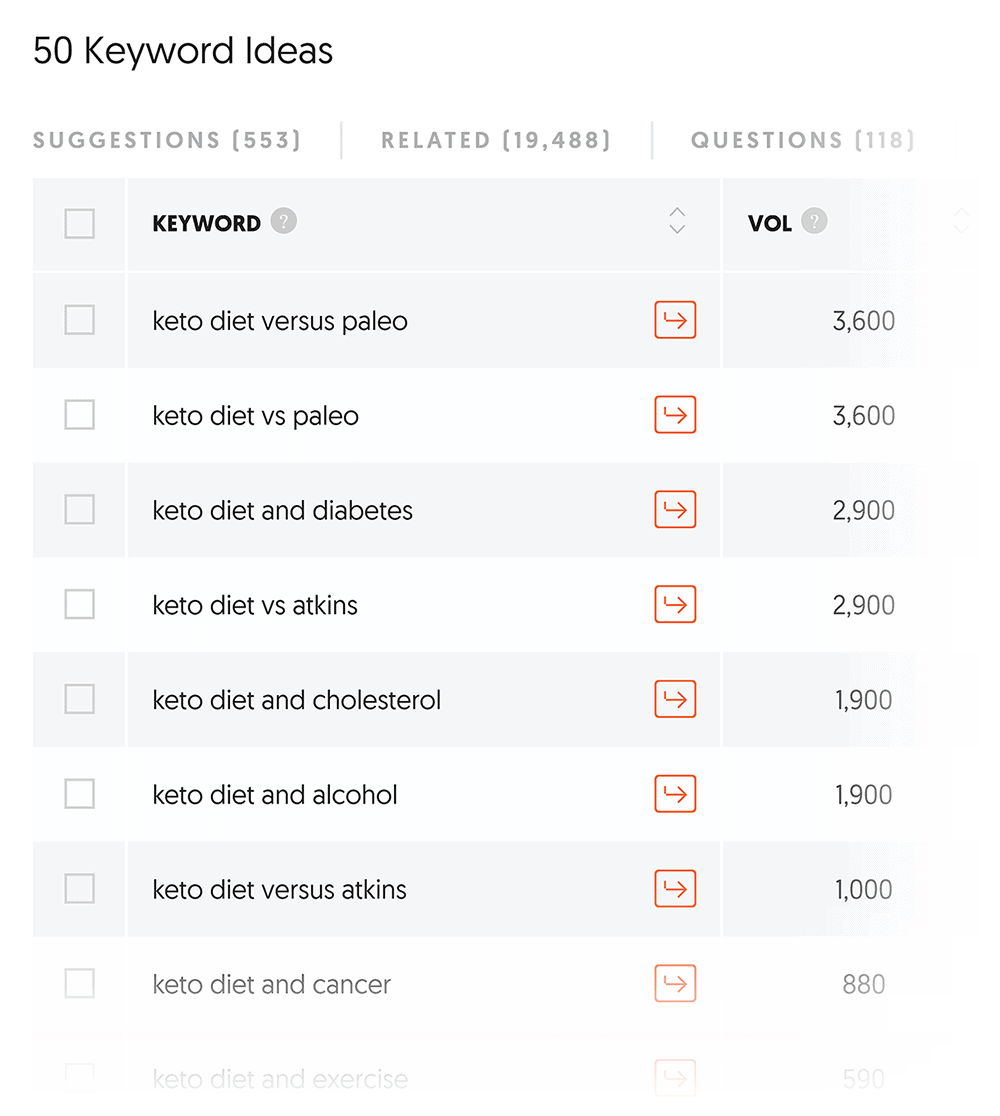Viewport: 1000px width, 1116px height.
Task: Open arrow icon for keto diet and cholesterol
Action: tap(675, 700)
